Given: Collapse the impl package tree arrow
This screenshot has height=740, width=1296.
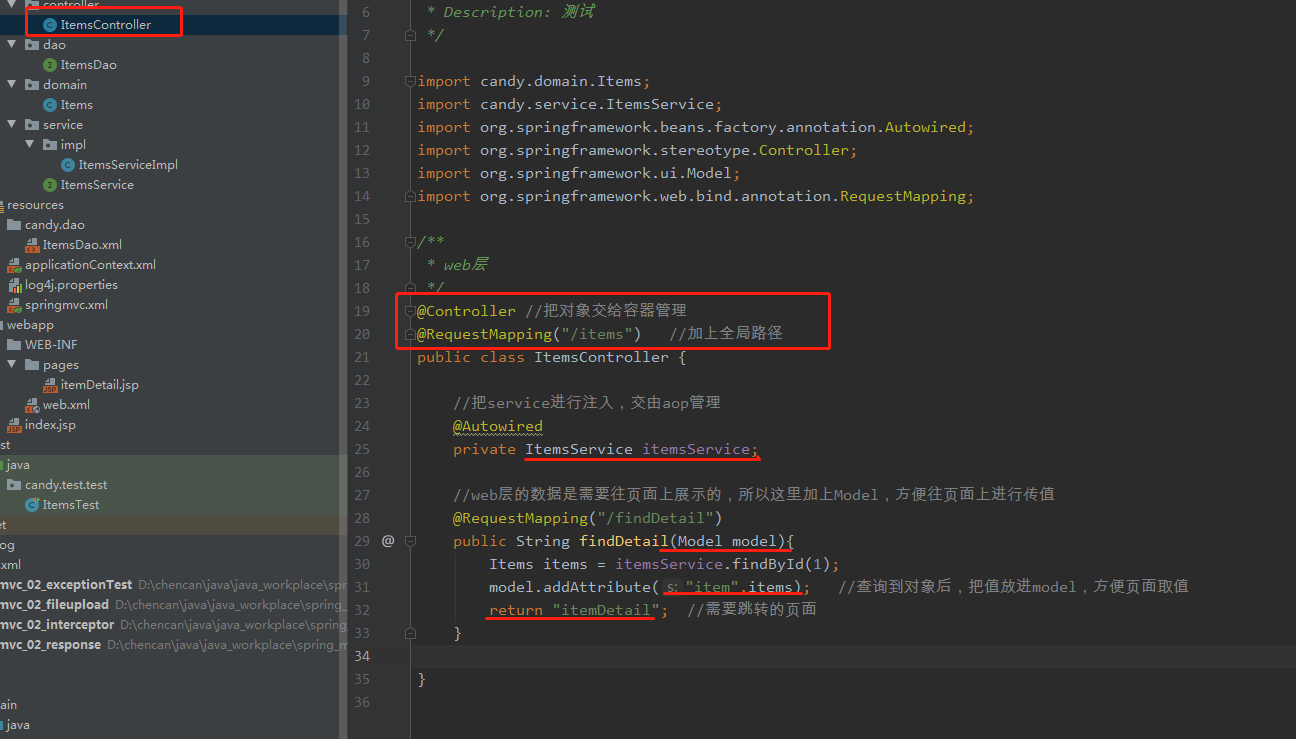Looking at the screenshot, I should 29,145.
